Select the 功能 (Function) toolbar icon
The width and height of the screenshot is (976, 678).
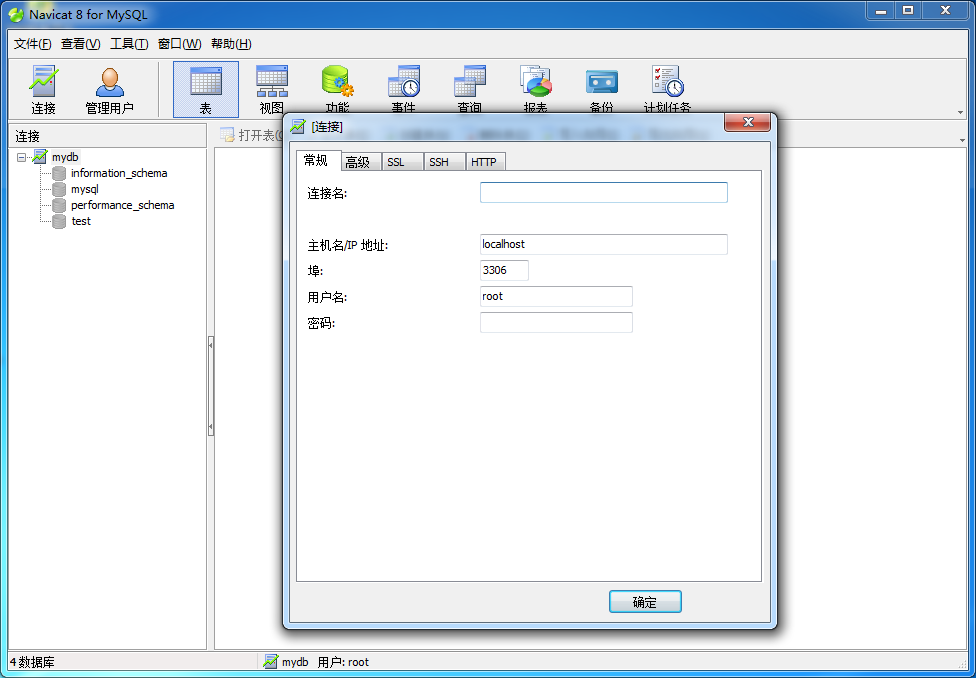[x=337, y=90]
